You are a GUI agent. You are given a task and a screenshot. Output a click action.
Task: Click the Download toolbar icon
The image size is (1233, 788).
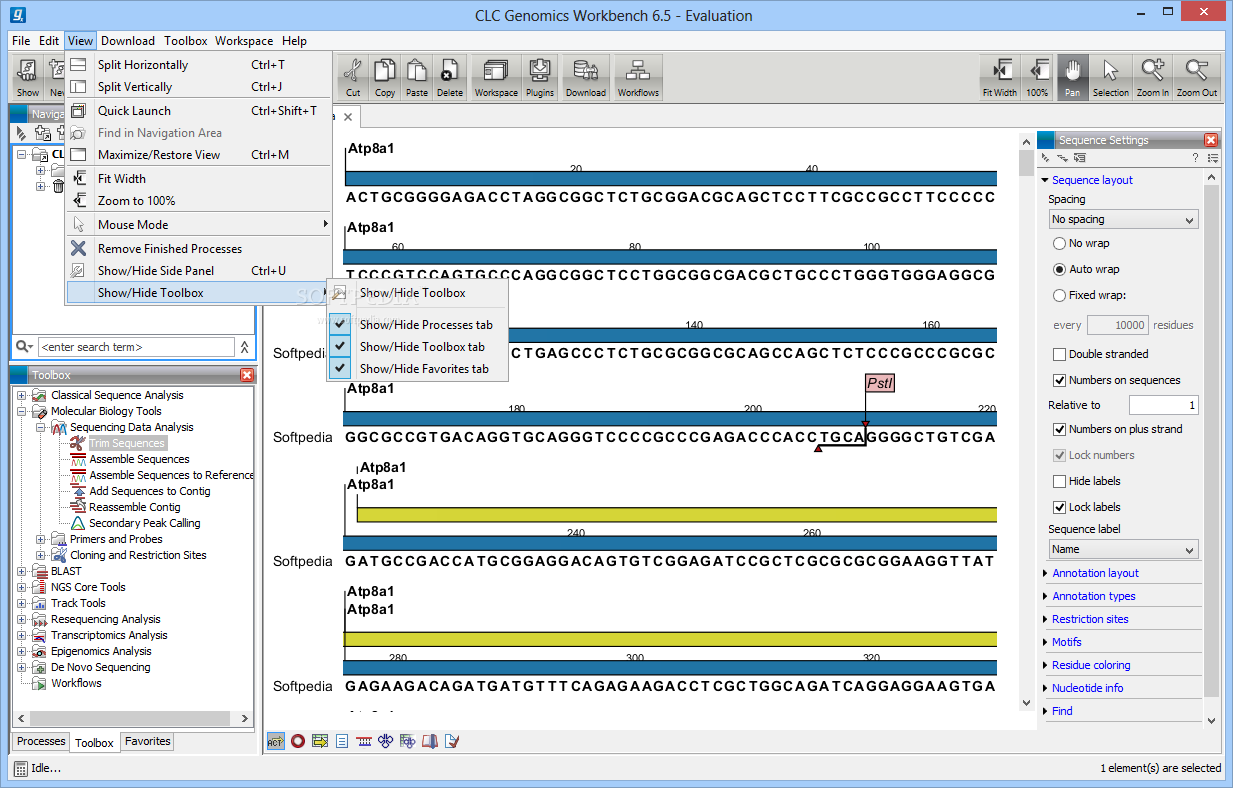586,77
